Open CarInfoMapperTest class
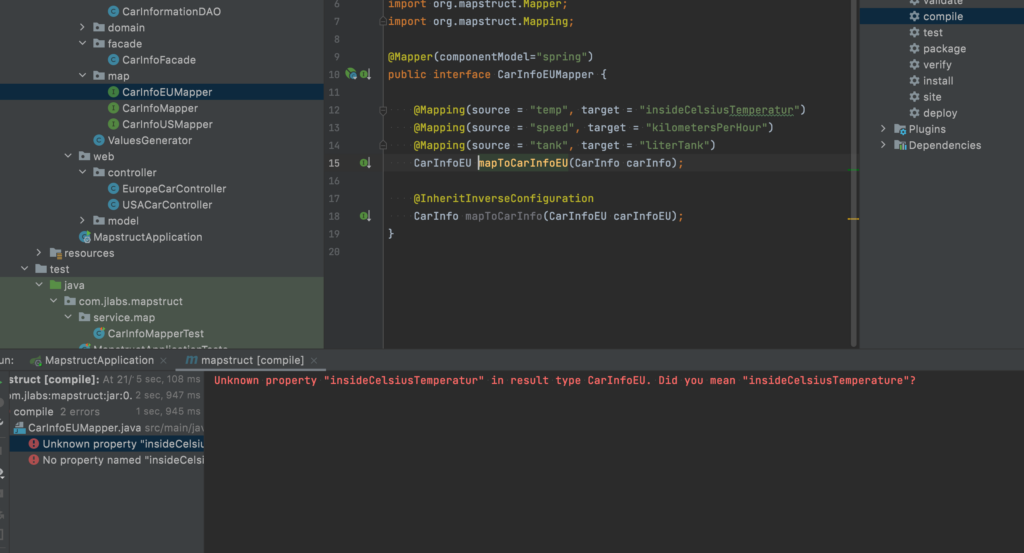Screen dimensions: 1024x553 coord(155,334)
